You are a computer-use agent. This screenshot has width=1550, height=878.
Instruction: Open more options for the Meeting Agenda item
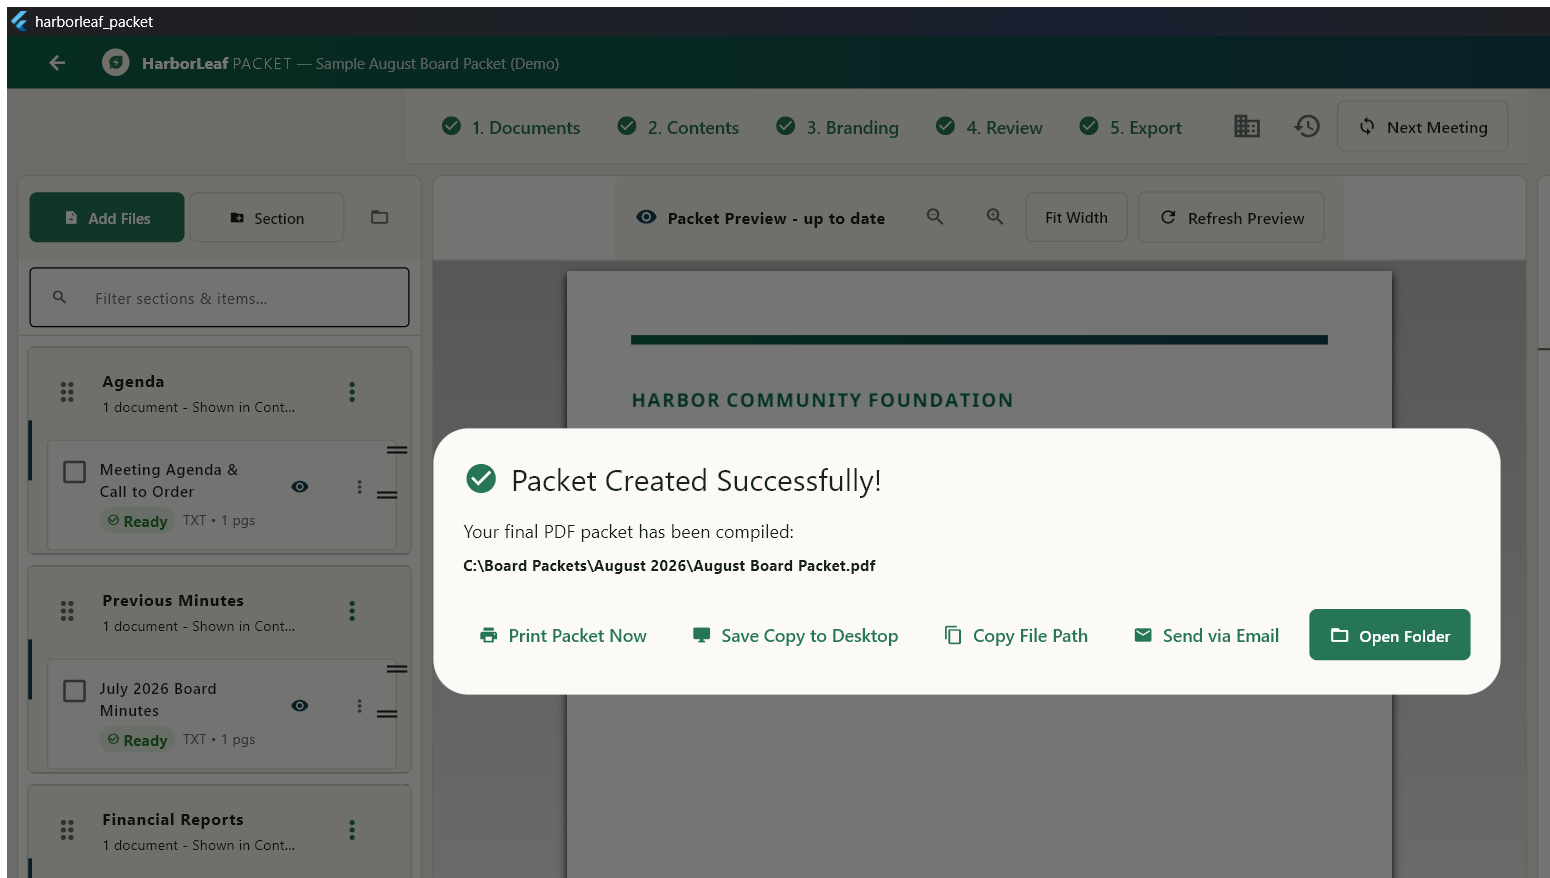pos(359,487)
